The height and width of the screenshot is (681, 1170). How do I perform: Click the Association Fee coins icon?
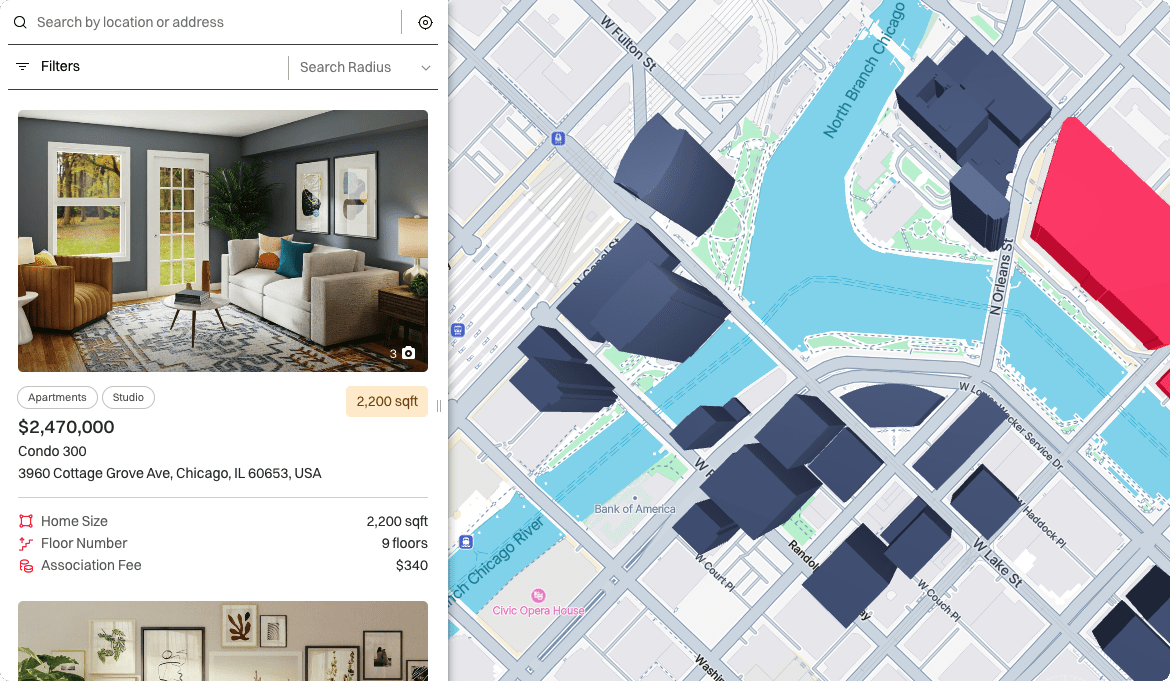[x=26, y=566]
